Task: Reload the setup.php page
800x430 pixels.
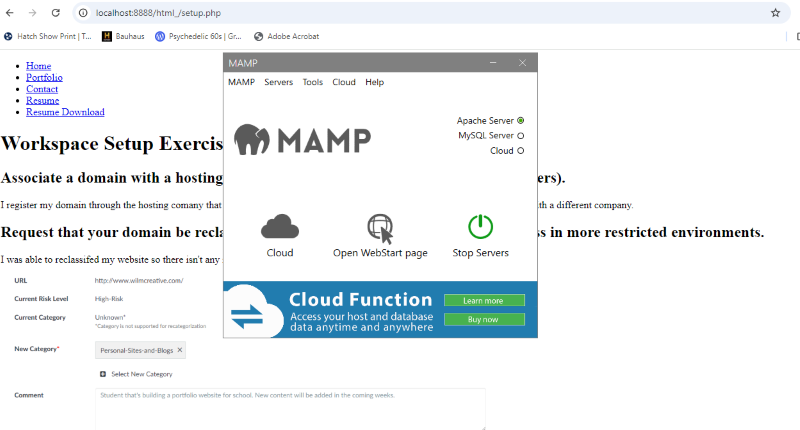Action: tap(56, 13)
